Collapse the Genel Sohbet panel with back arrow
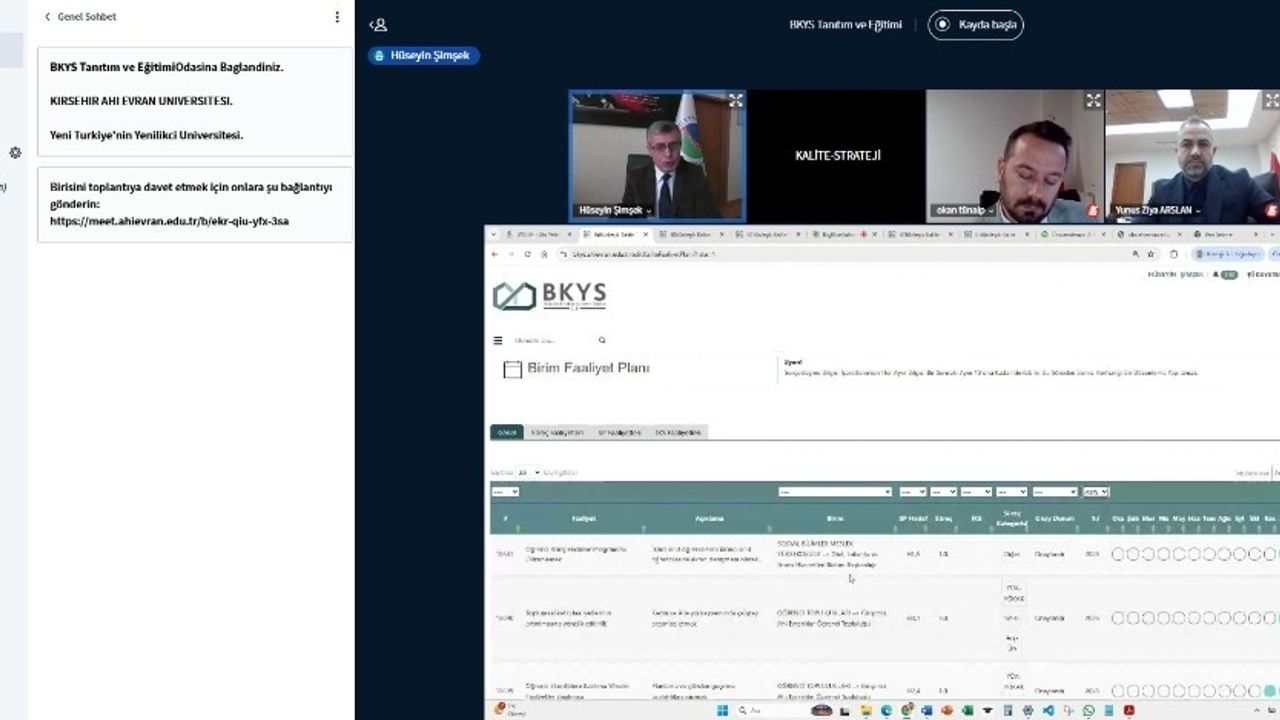The image size is (1280, 720). [x=47, y=17]
